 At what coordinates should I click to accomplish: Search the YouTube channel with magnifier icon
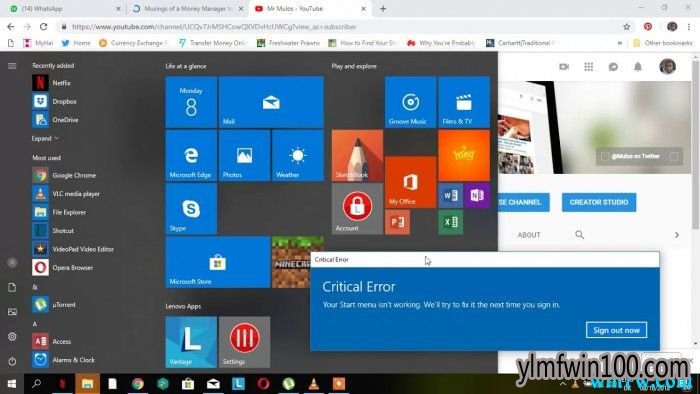tap(579, 235)
